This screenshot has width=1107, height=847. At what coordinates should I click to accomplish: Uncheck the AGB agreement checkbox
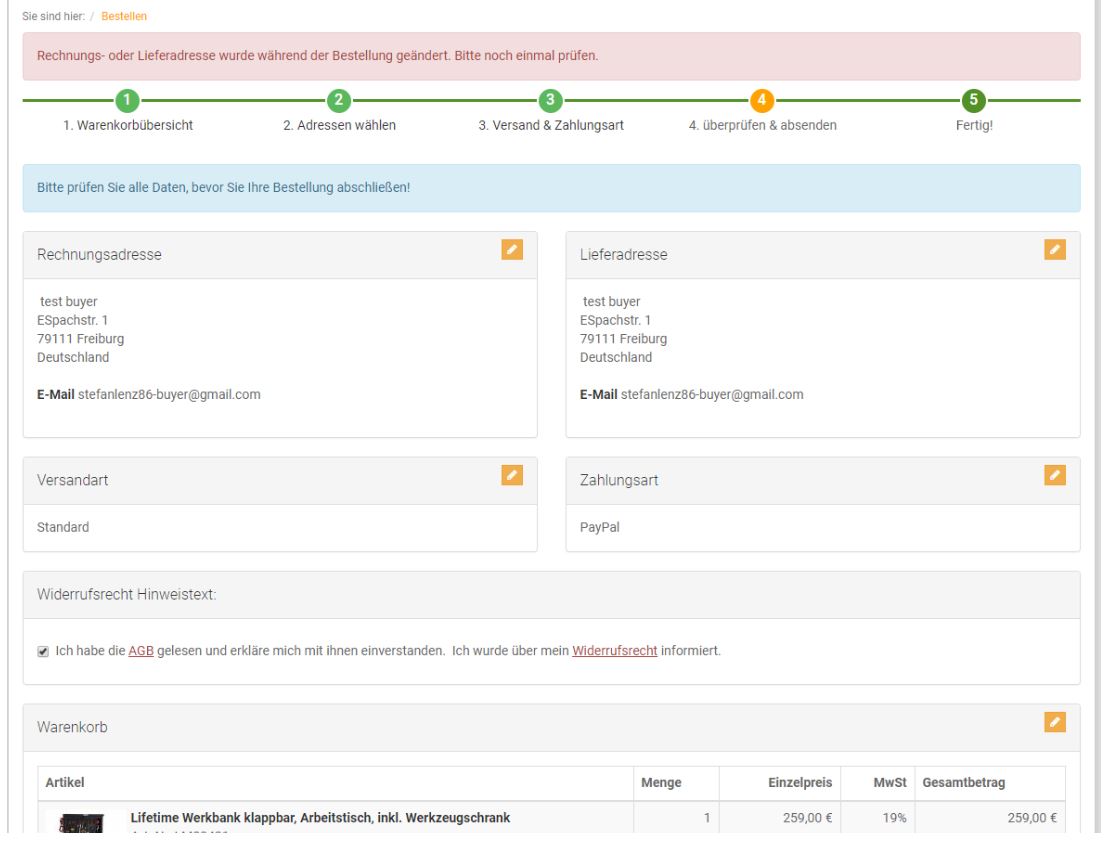(42, 651)
